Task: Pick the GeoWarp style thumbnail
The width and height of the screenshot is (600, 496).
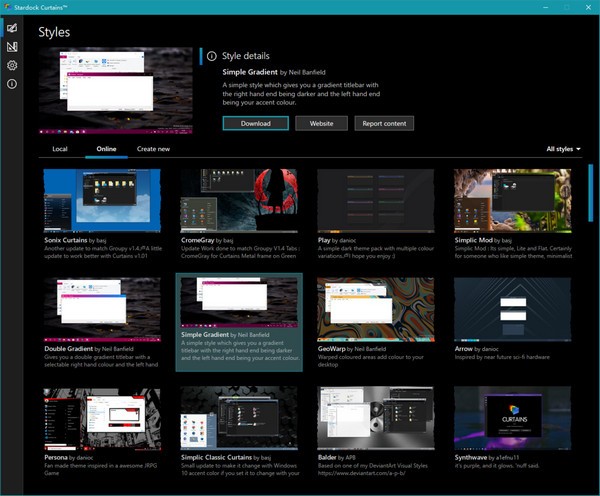Action: (376, 310)
